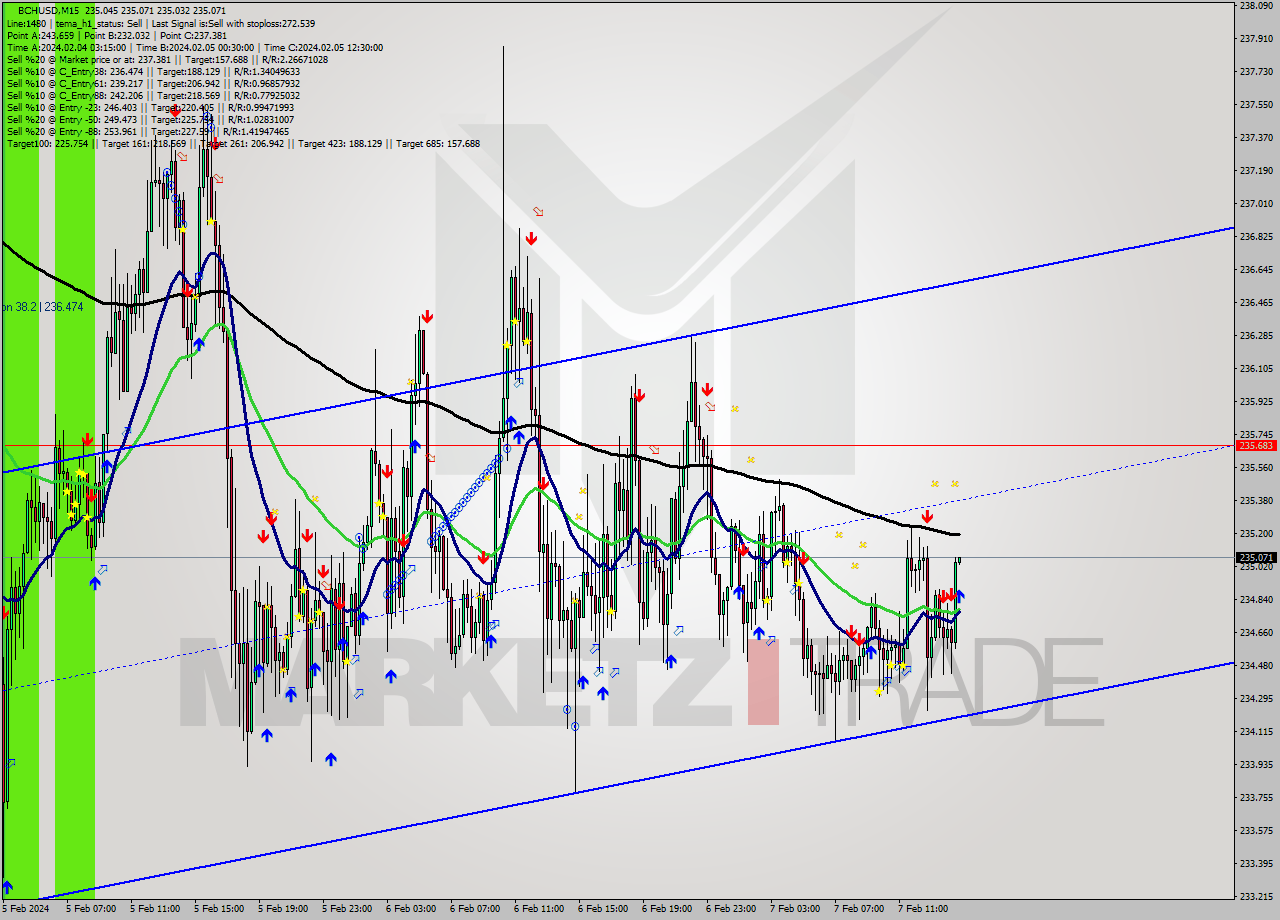Click the 234.295 price axis label
The height and width of the screenshot is (920, 1280).
tap(1256, 698)
